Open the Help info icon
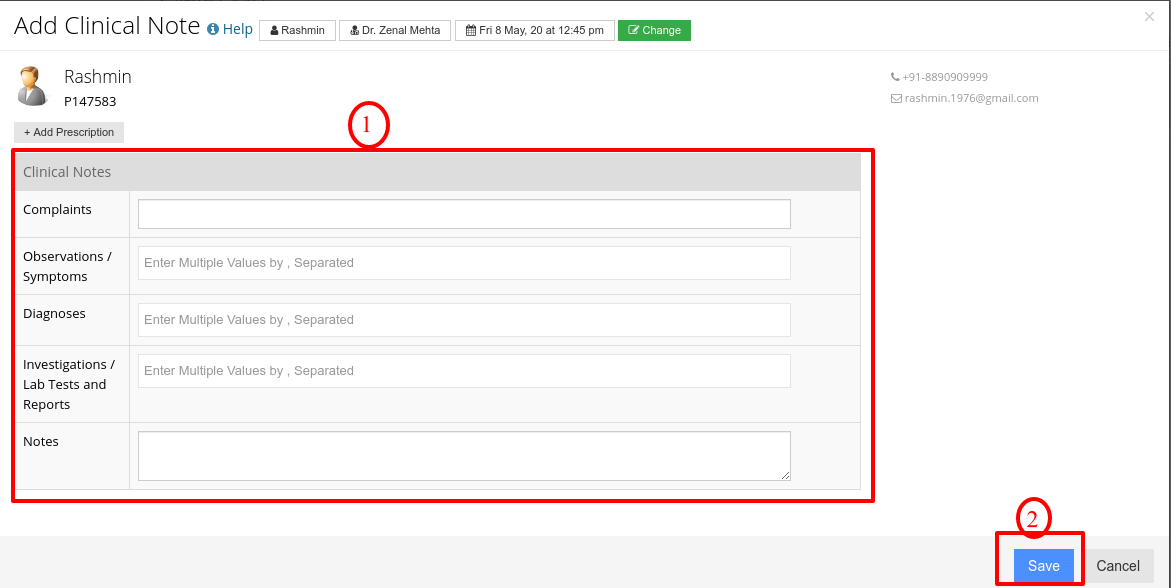 pyautogui.click(x=213, y=30)
